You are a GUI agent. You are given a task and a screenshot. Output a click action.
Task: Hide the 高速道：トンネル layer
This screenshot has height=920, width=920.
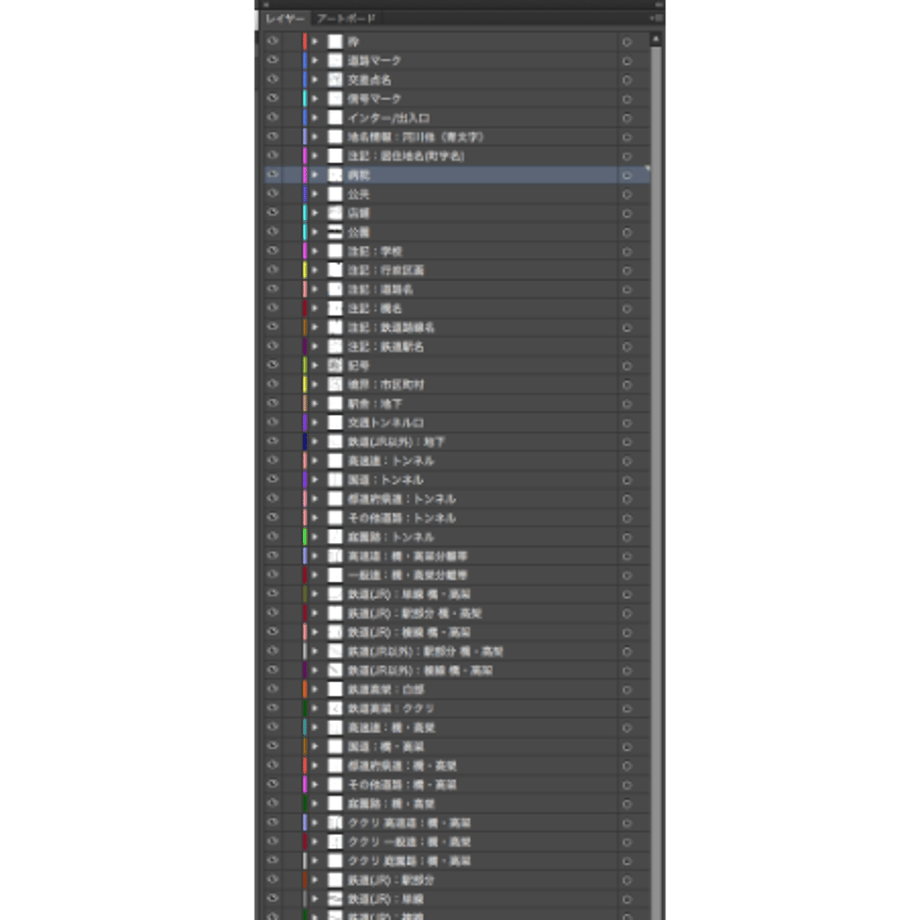point(272,460)
